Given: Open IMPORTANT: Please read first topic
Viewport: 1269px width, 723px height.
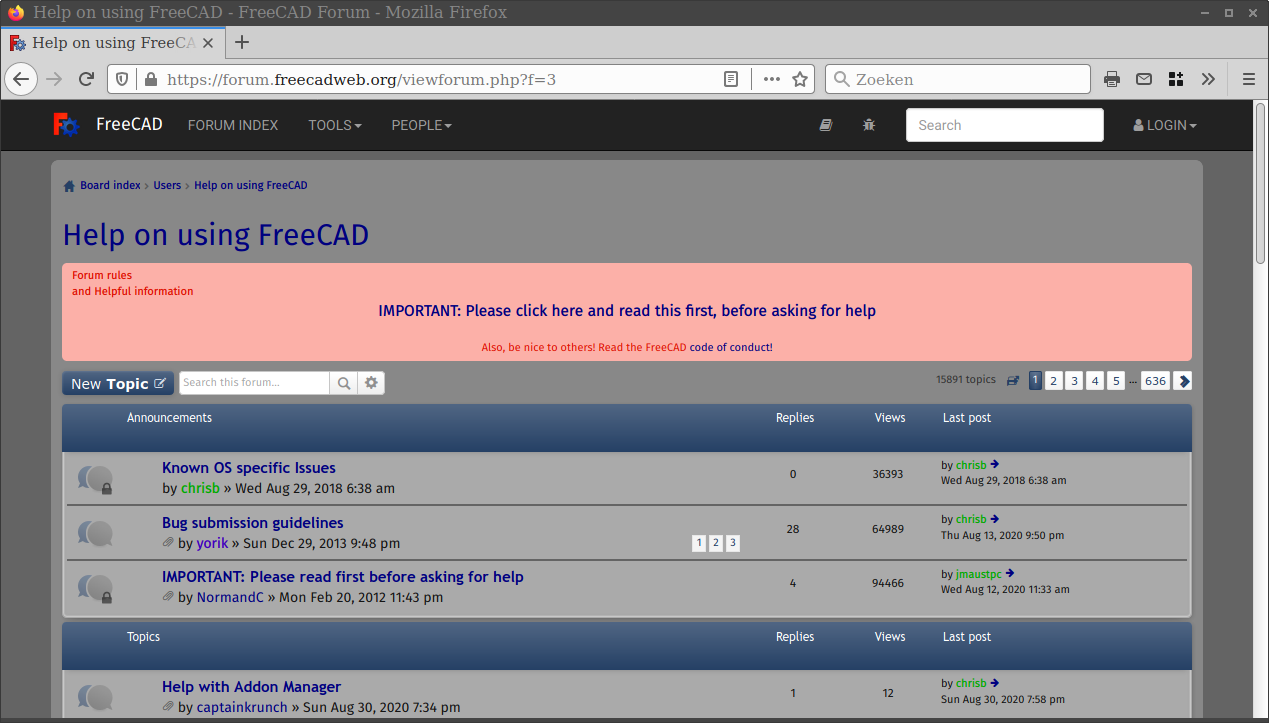Looking at the screenshot, I should 343,577.
